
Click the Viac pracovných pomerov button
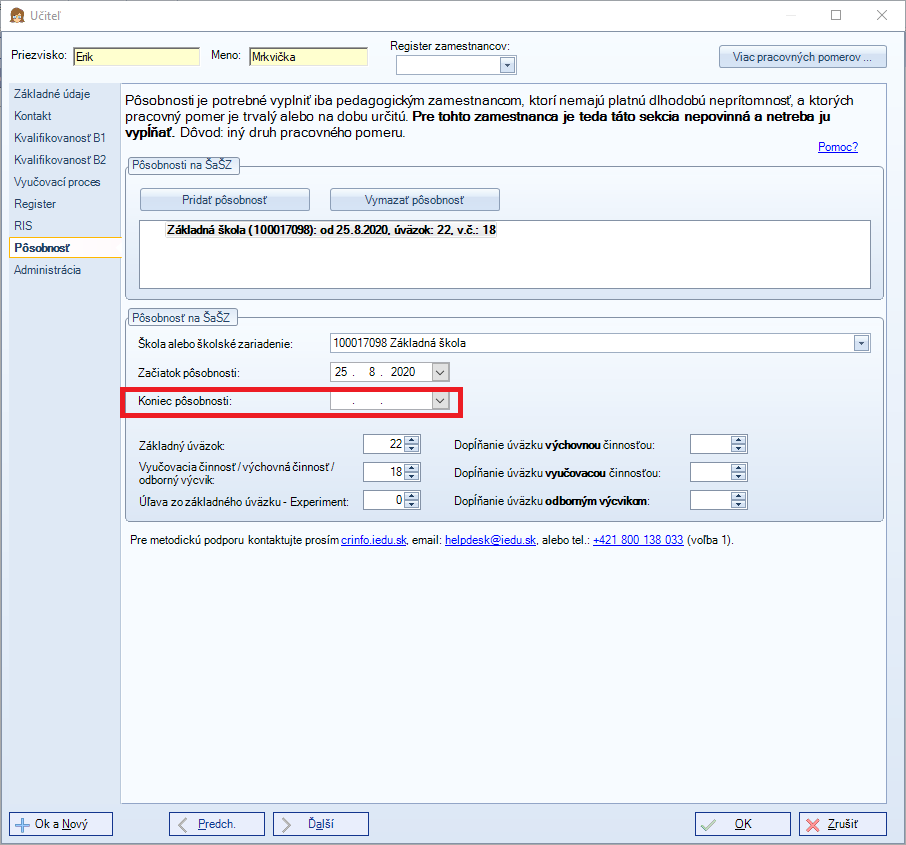click(x=803, y=57)
